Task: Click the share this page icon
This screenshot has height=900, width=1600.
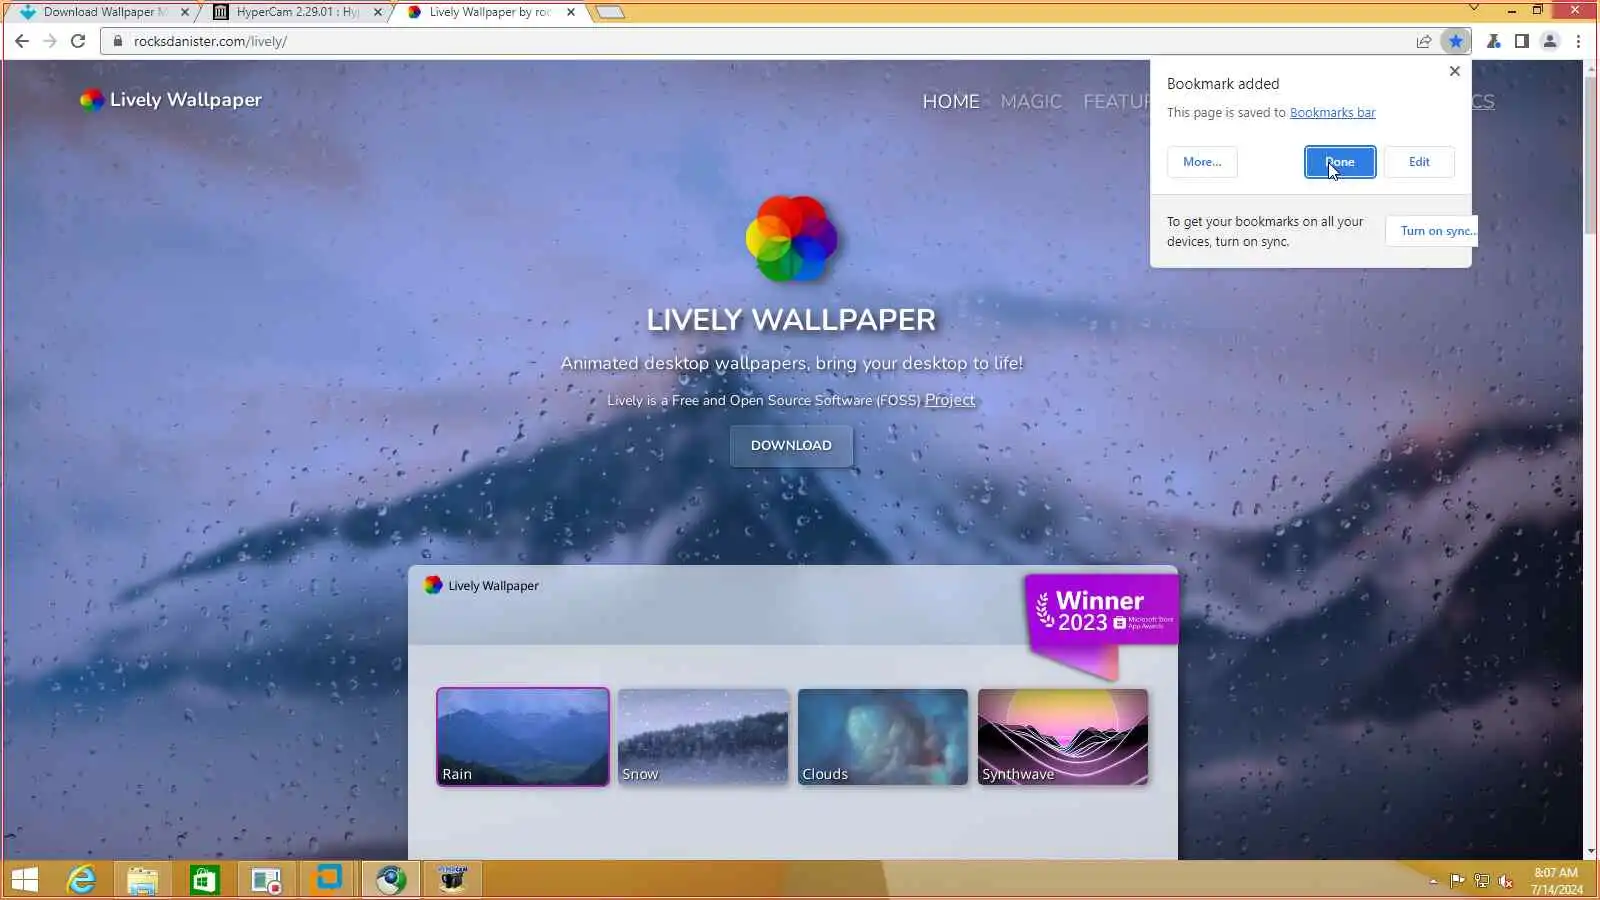Action: tap(1423, 41)
